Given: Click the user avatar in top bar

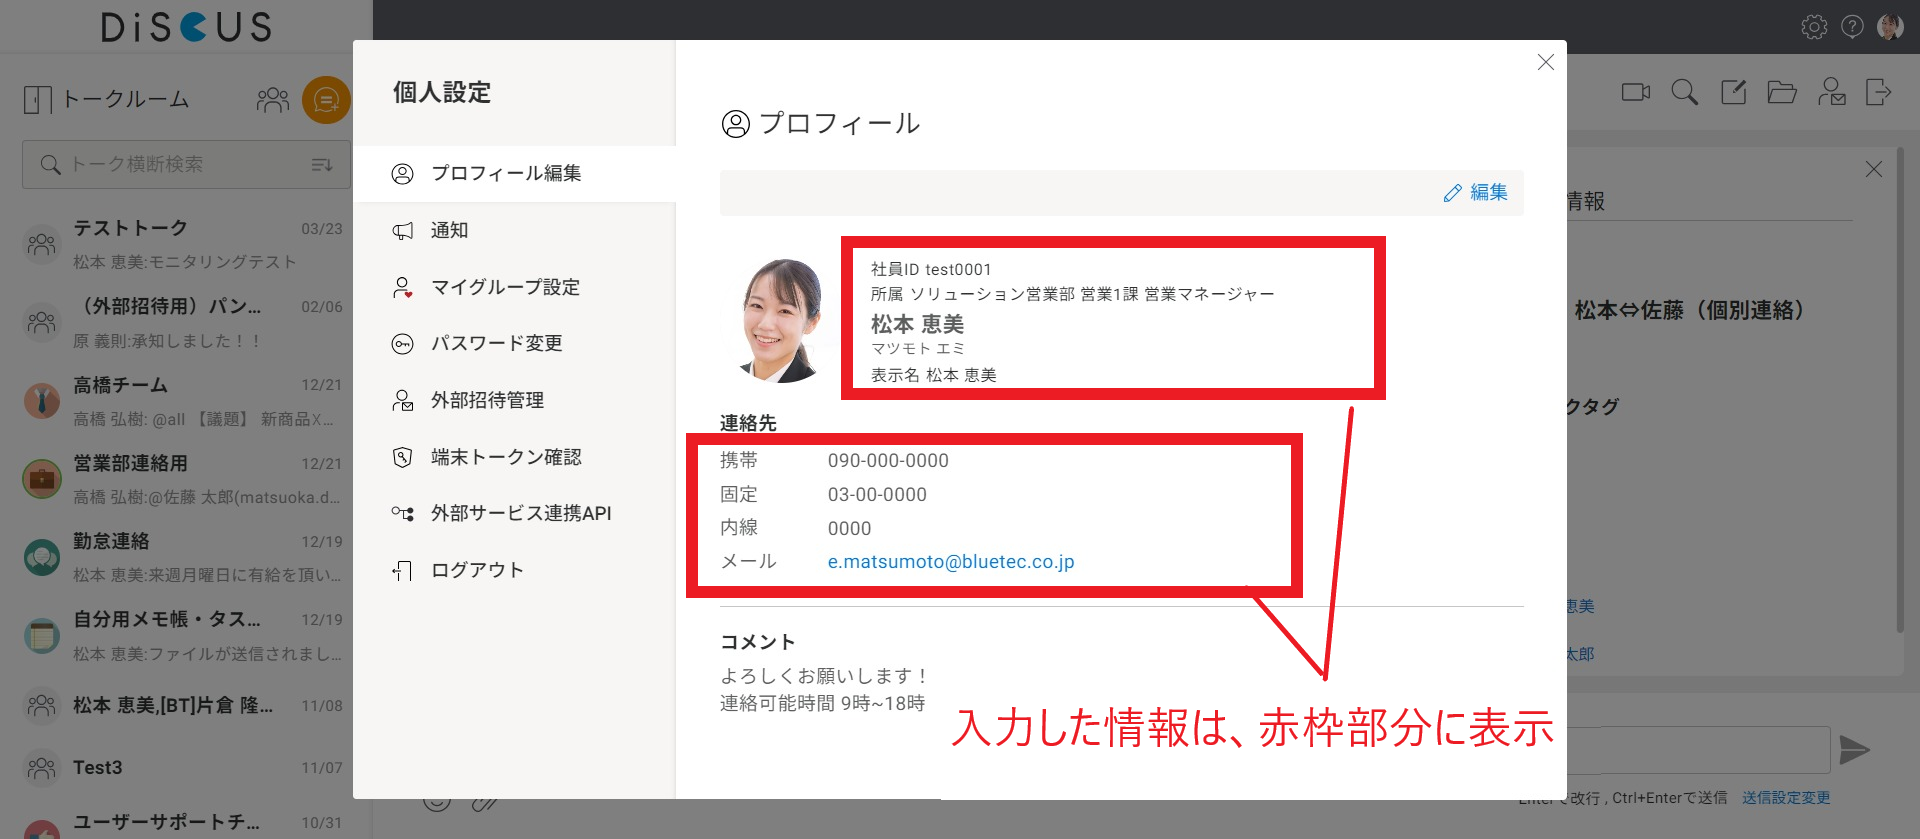Looking at the screenshot, I should click(x=1890, y=27).
